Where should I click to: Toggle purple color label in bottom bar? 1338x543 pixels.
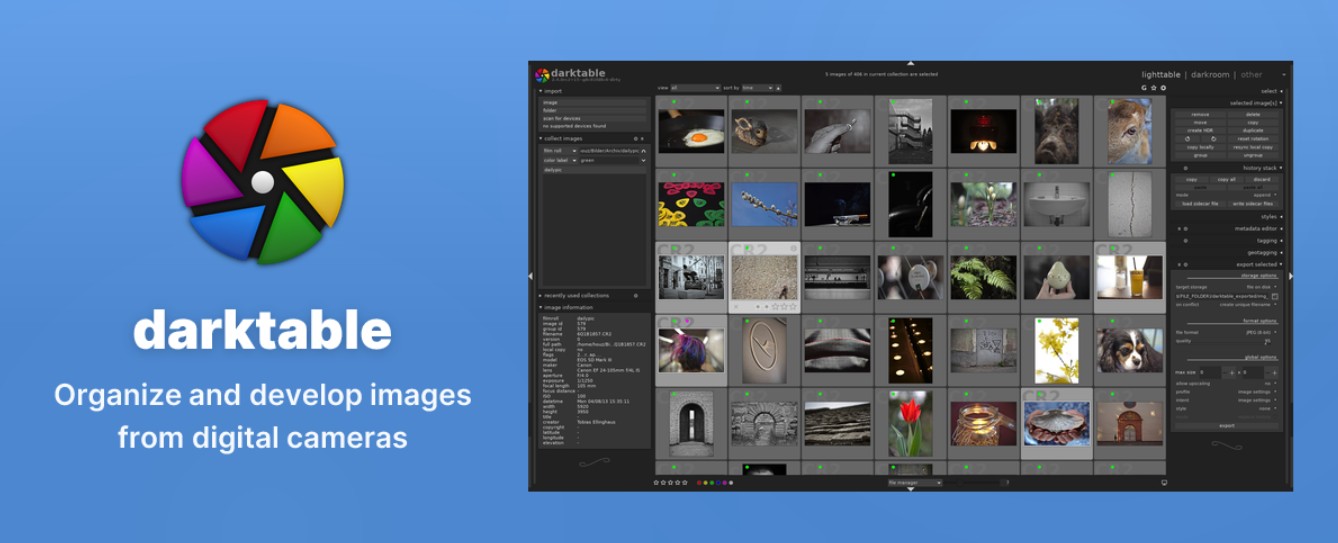pyautogui.click(x=725, y=483)
